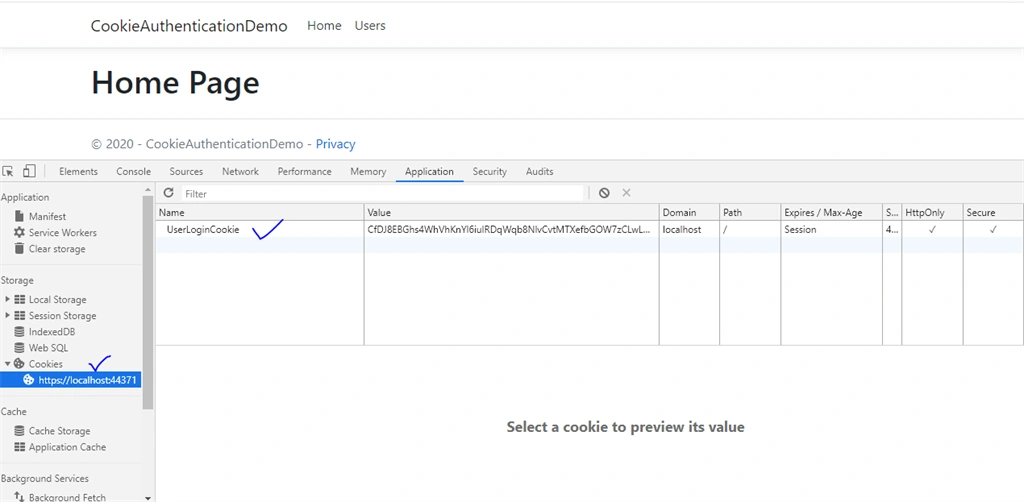Click the Cache Storage database icon
The image size is (1024, 502).
click(x=20, y=431)
